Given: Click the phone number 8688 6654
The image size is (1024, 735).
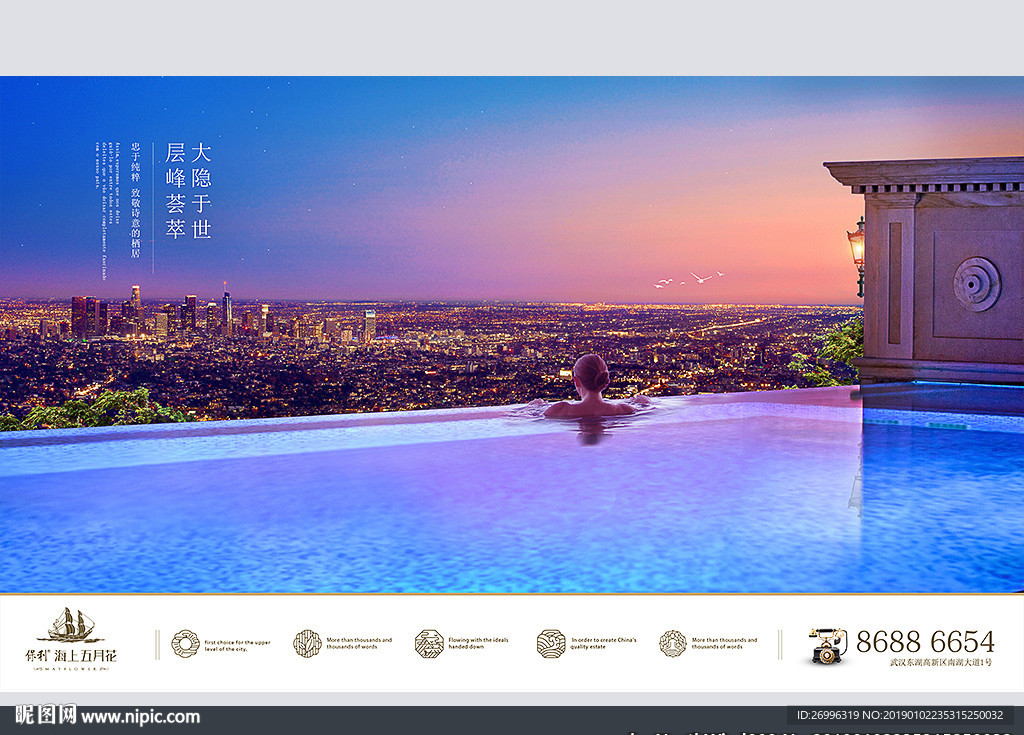Looking at the screenshot, I should tap(924, 641).
